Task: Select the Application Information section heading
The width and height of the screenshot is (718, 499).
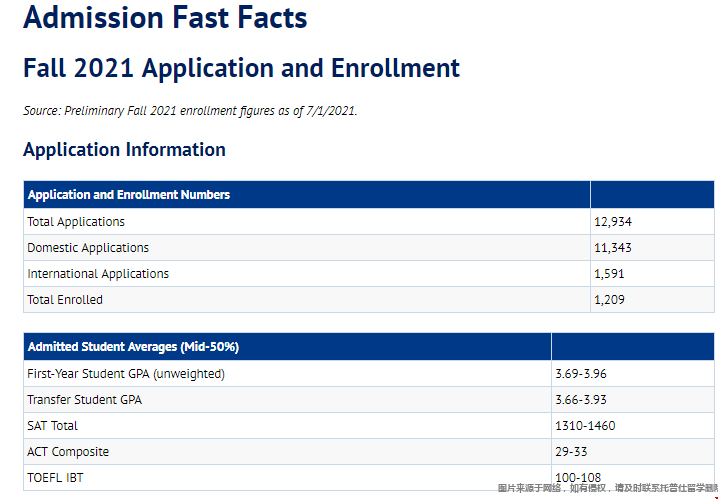Action: (124, 150)
